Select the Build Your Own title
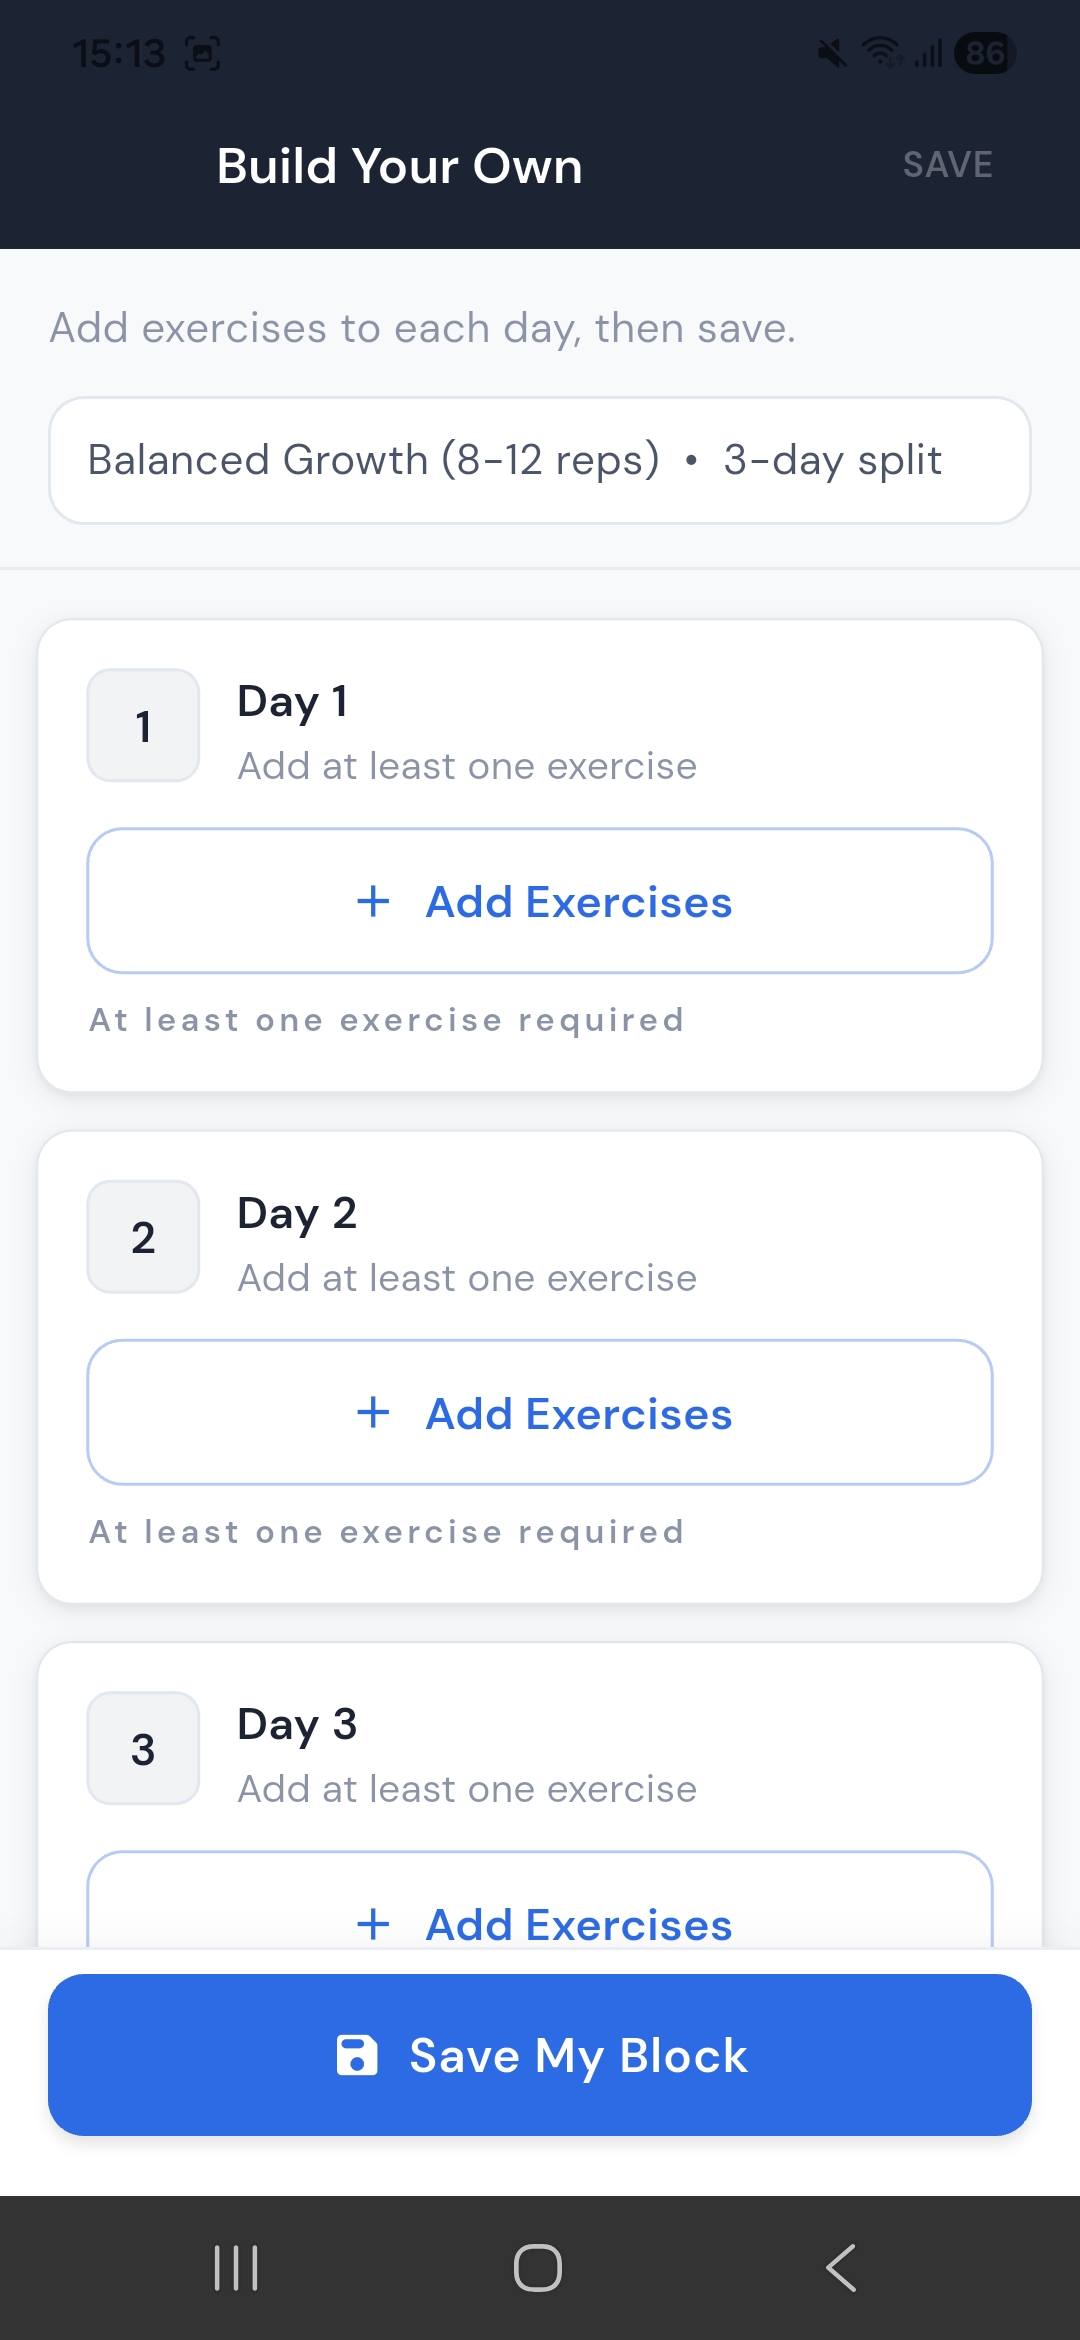 point(399,165)
